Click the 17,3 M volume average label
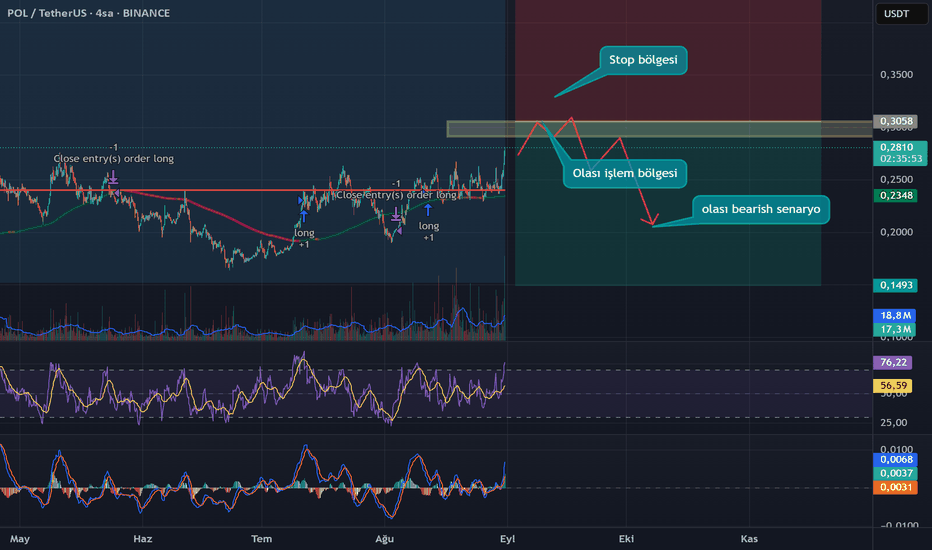This screenshot has height=550, width=932. click(896, 329)
